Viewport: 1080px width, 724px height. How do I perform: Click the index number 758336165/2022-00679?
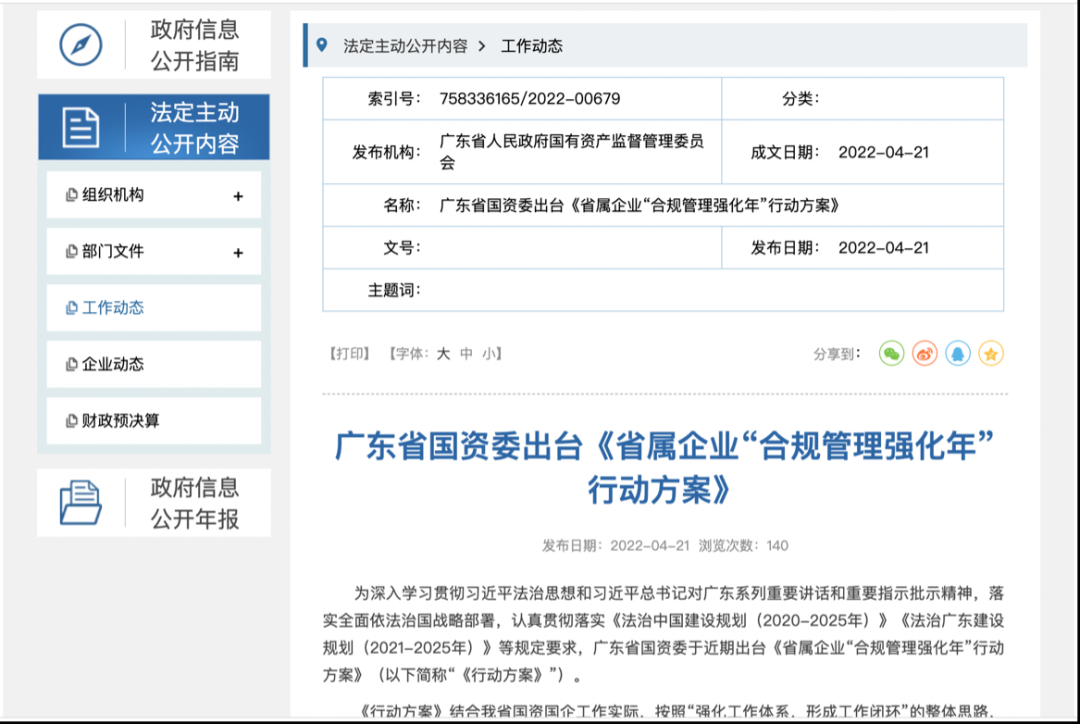tap(530, 99)
